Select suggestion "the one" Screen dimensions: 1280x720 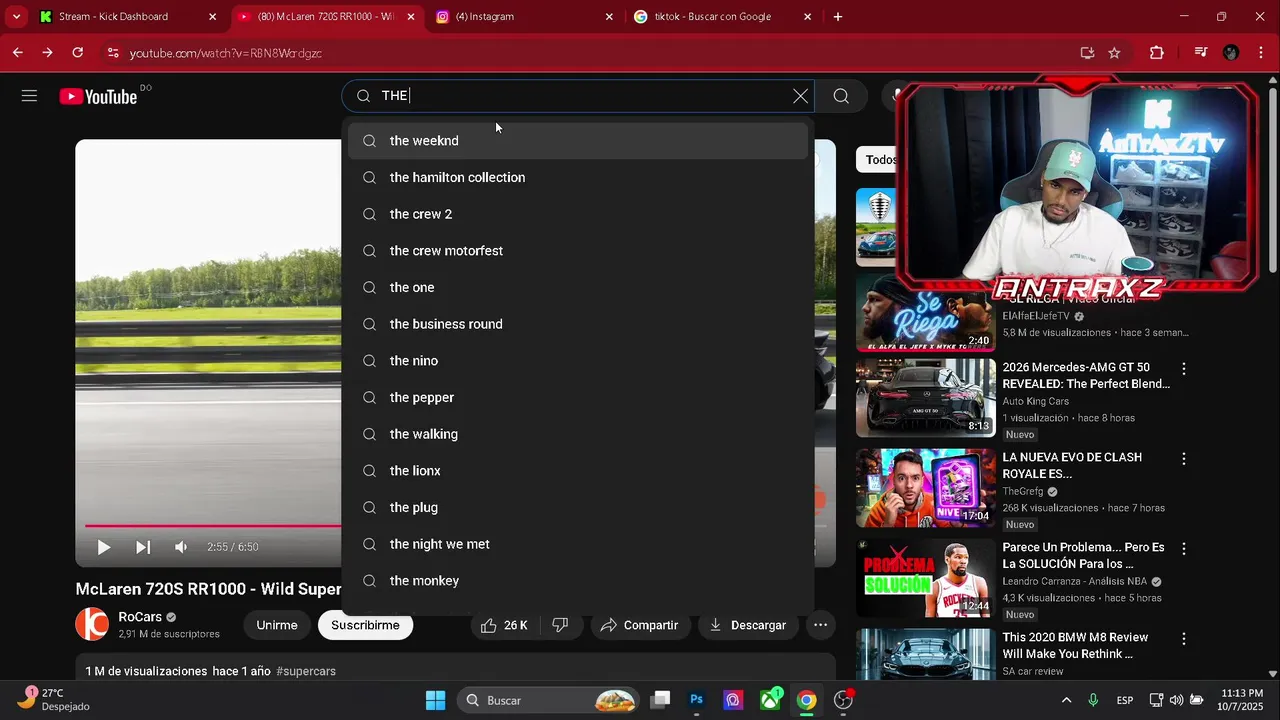578,287
